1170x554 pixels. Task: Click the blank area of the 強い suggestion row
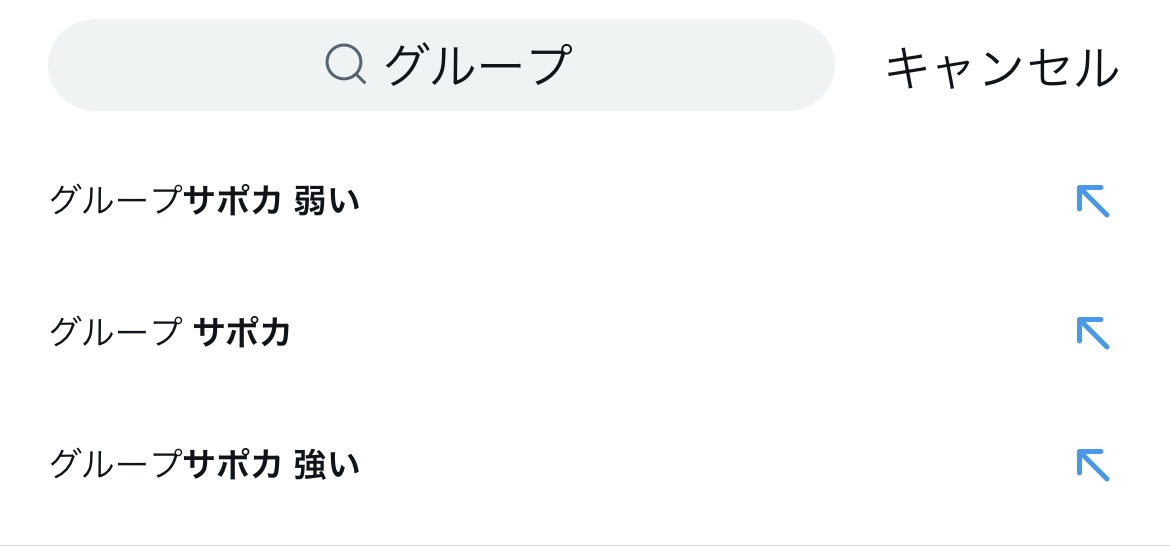[700, 464]
